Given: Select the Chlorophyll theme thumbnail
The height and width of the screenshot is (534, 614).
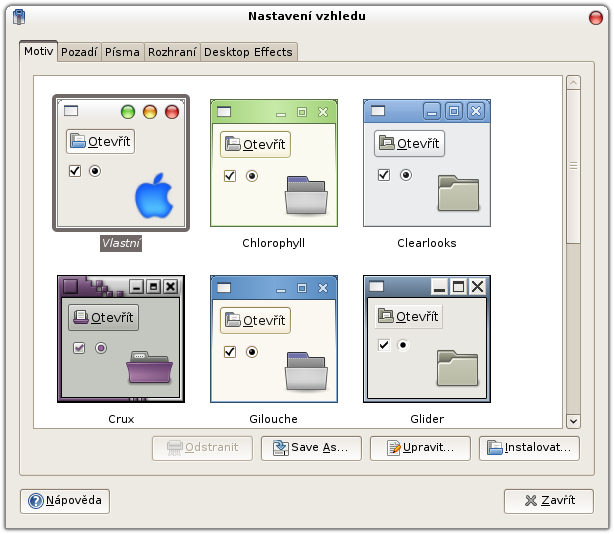Looking at the screenshot, I should click(274, 163).
